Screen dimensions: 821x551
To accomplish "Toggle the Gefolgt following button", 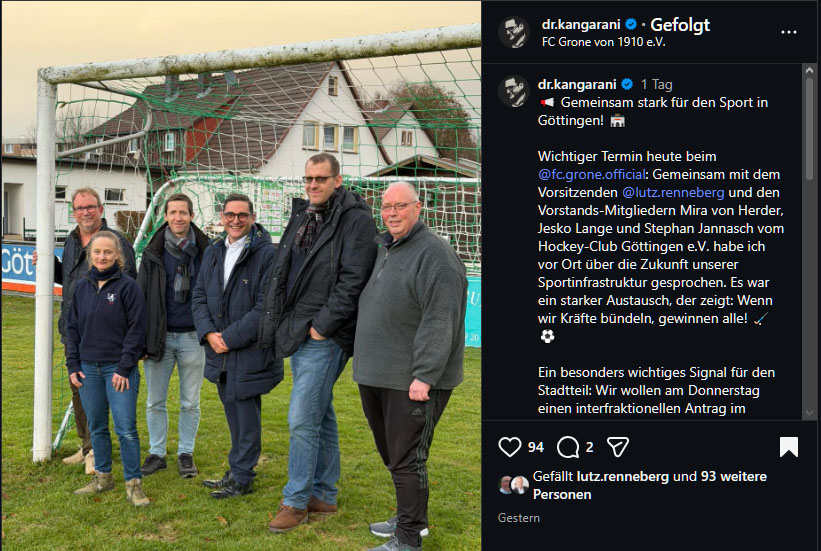I will click(x=680, y=25).
